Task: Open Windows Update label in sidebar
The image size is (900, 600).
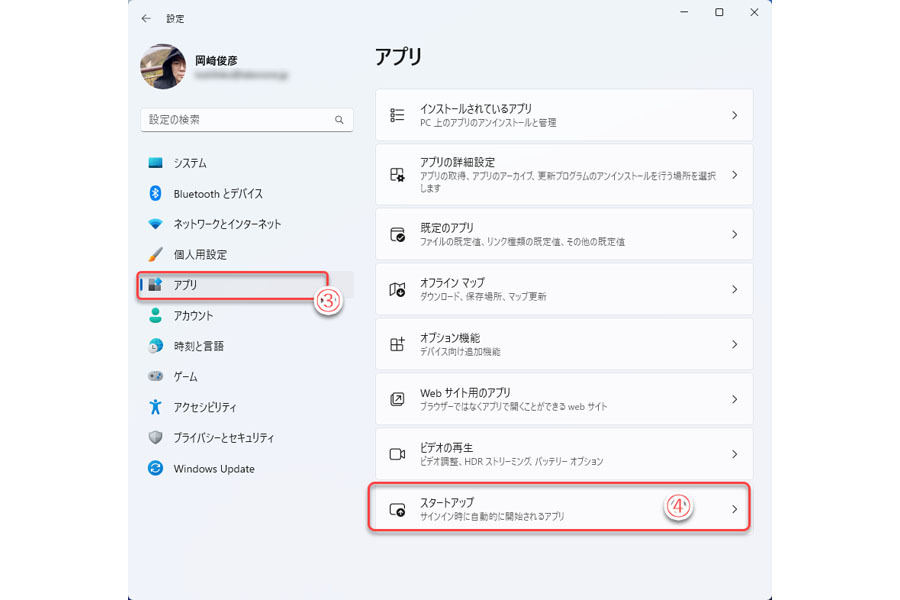Action: coord(214,469)
